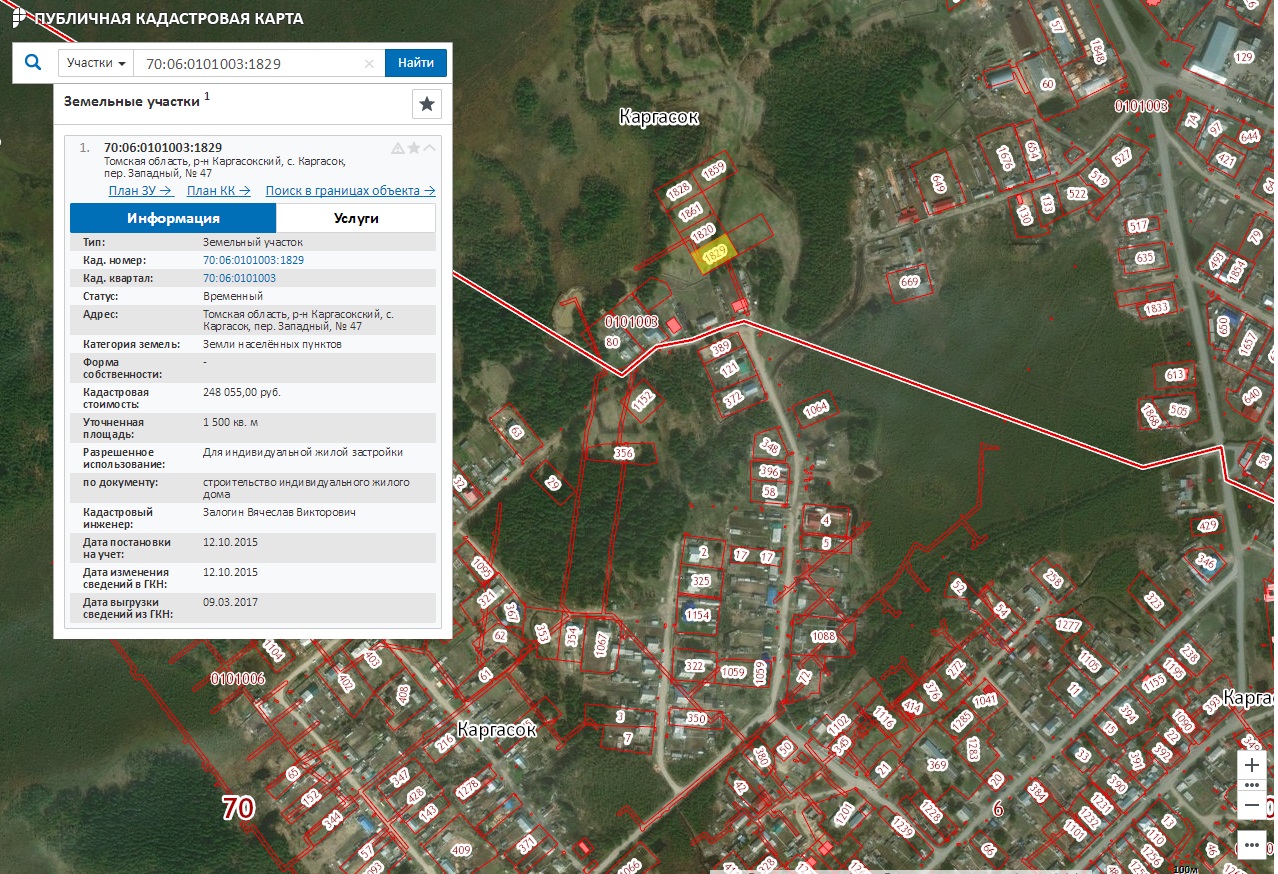Open the bottom three-dots map menu
Image resolution: width=1278 pixels, height=874 pixels.
(x=1252, y=844)
